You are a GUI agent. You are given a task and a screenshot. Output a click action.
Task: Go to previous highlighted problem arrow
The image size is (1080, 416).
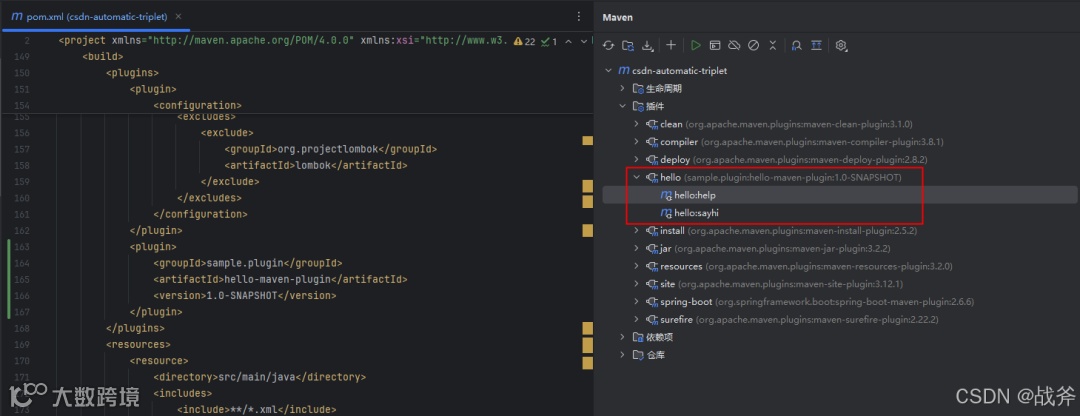(x=568, y=41)
